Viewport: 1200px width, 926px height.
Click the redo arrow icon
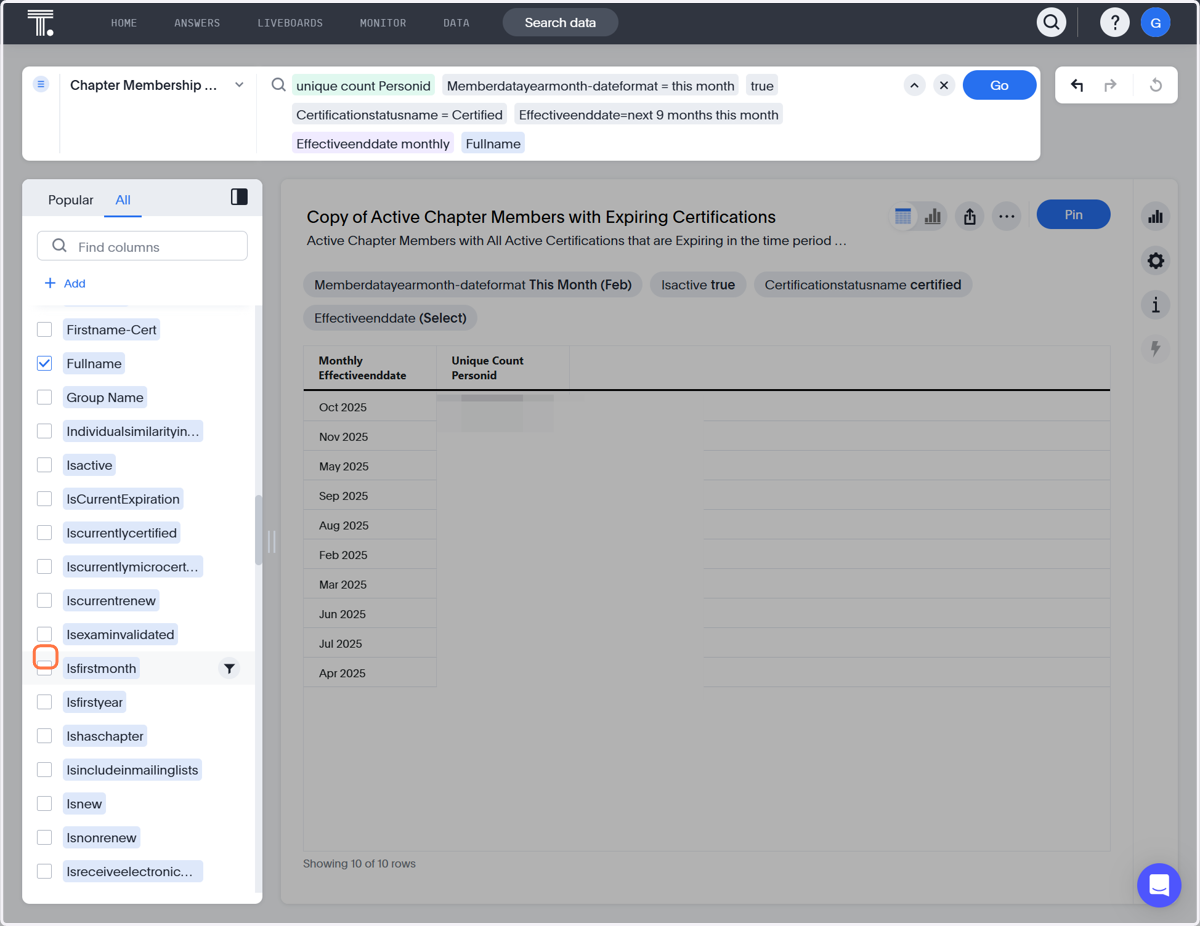click(1110, 85)
